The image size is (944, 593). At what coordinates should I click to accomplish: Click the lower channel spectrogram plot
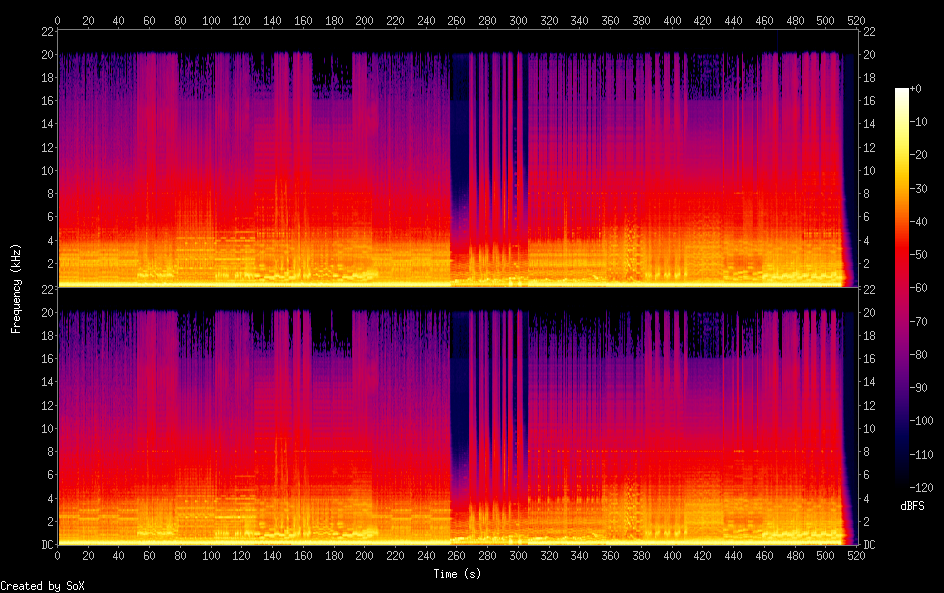point(458,417)
